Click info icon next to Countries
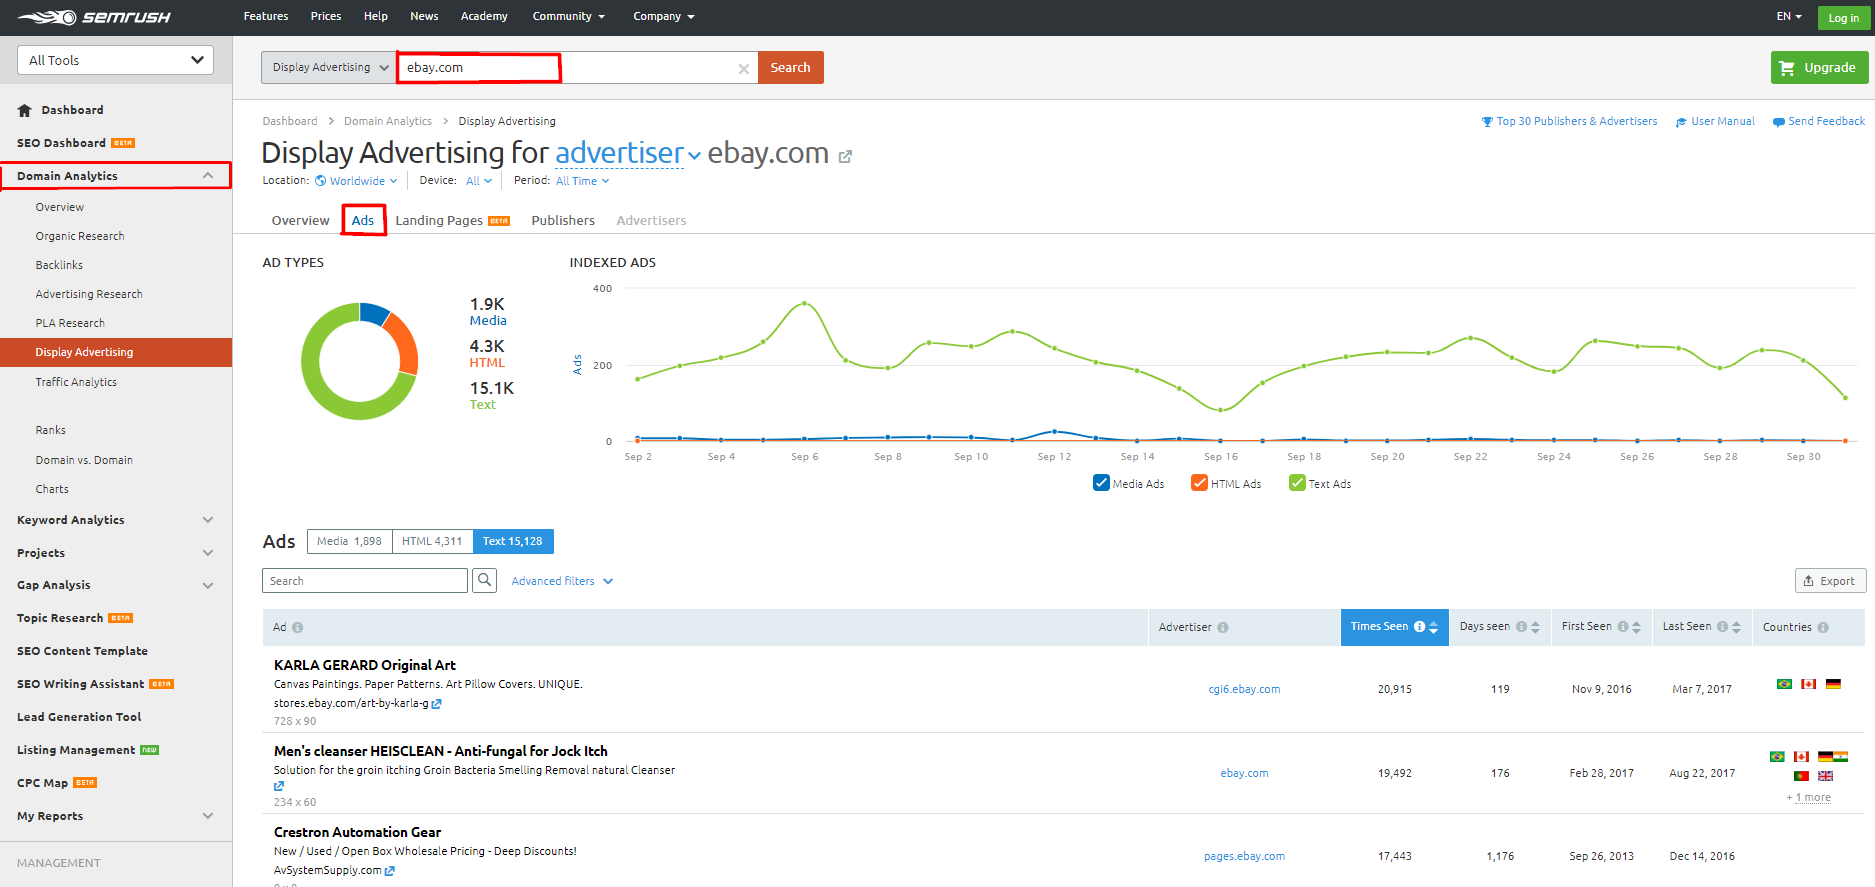 (x=1823, y=628)
